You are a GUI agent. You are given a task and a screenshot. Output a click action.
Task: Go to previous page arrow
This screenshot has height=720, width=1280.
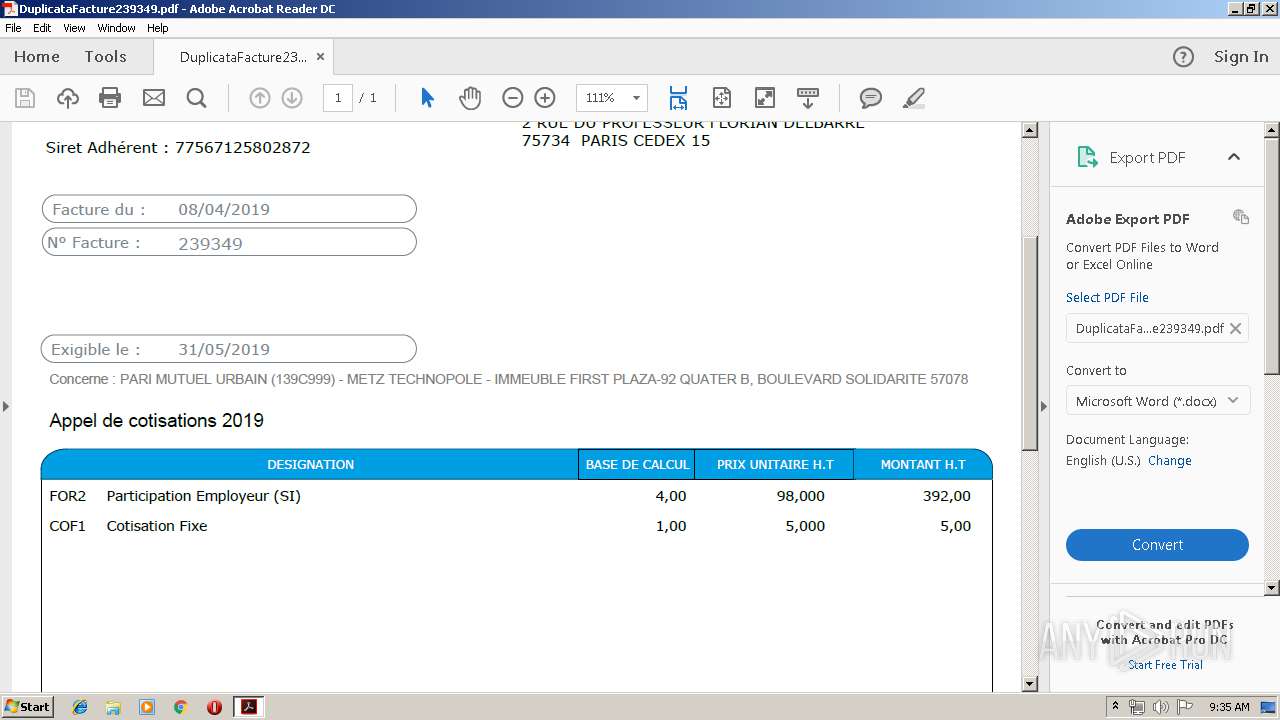pyautogui.click(x=259, y=98)
